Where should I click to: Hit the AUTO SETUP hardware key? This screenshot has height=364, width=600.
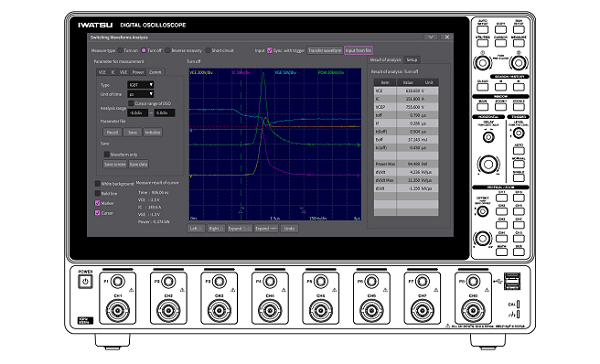pyautogui.click(x=483, y=29)
